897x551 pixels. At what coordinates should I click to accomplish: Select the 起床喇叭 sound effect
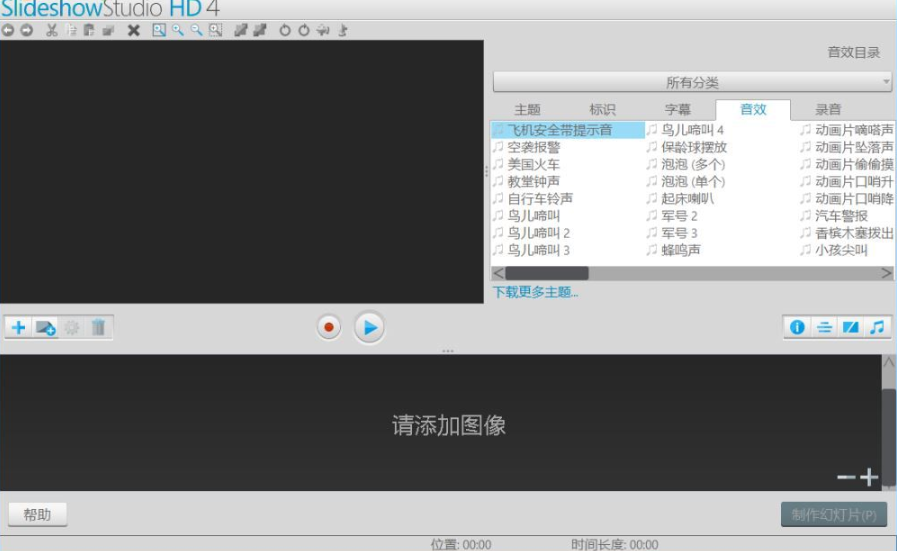(687, 199)
